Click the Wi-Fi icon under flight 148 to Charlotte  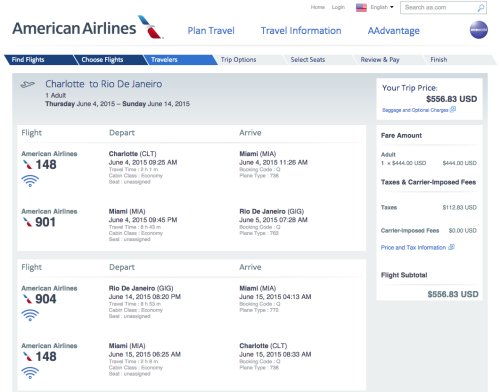[30, 373]
